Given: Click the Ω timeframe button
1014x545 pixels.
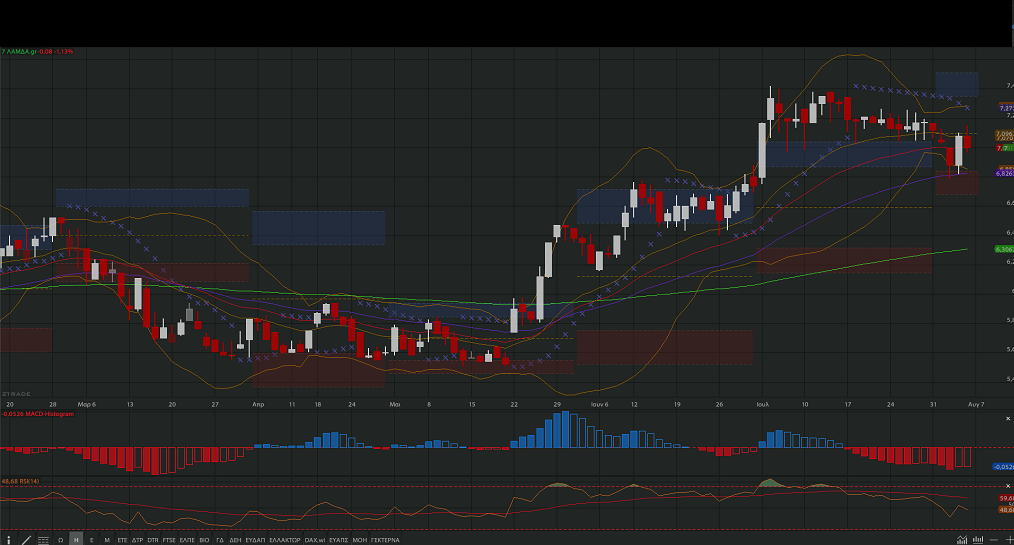Looking at the screenshot, I should tap(61, 540).
